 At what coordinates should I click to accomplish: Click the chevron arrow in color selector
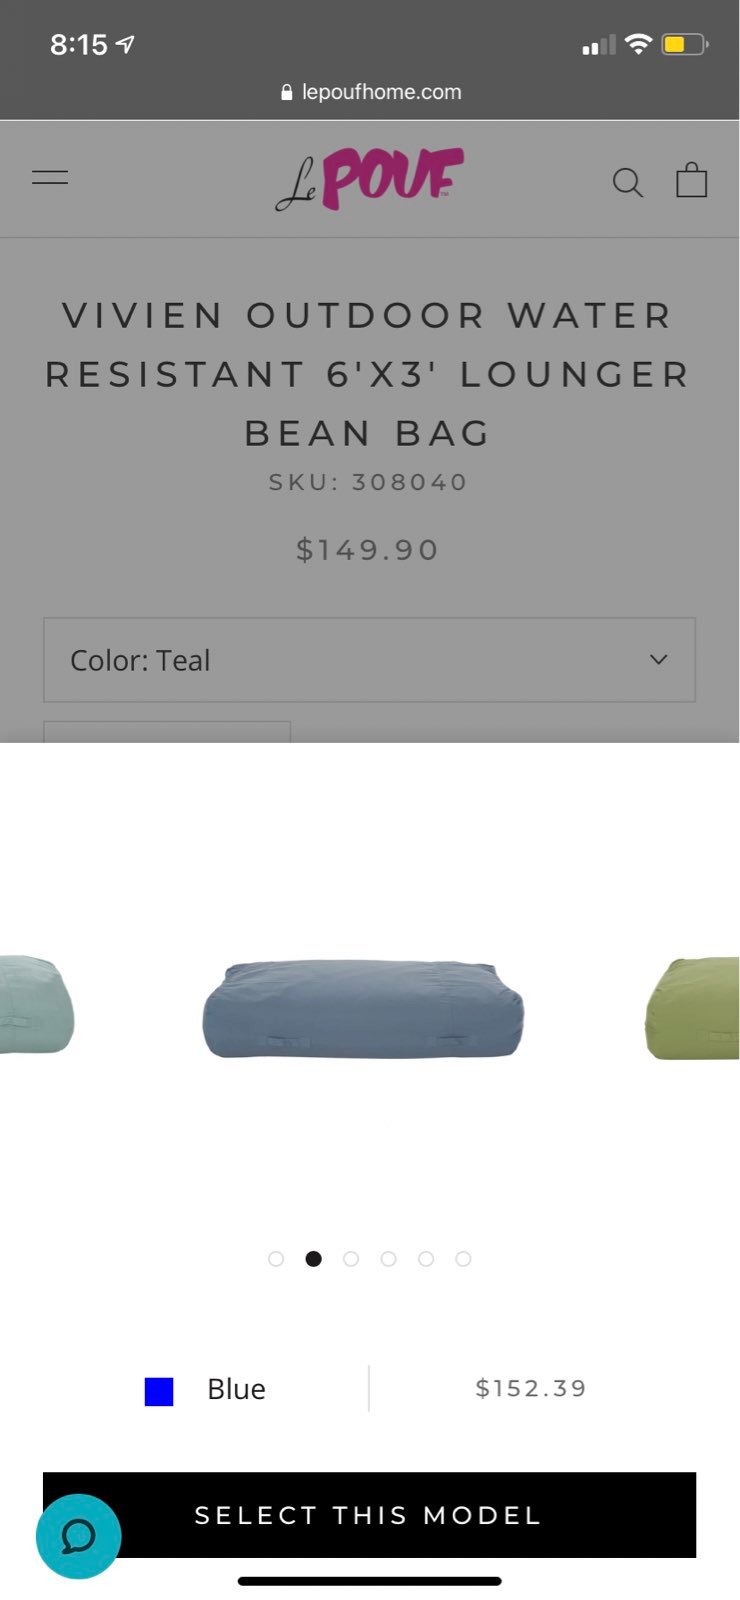658,660
